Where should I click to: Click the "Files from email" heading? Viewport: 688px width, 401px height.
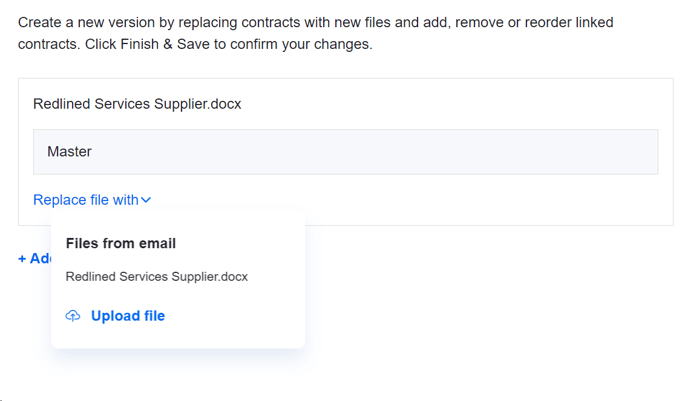121,243
